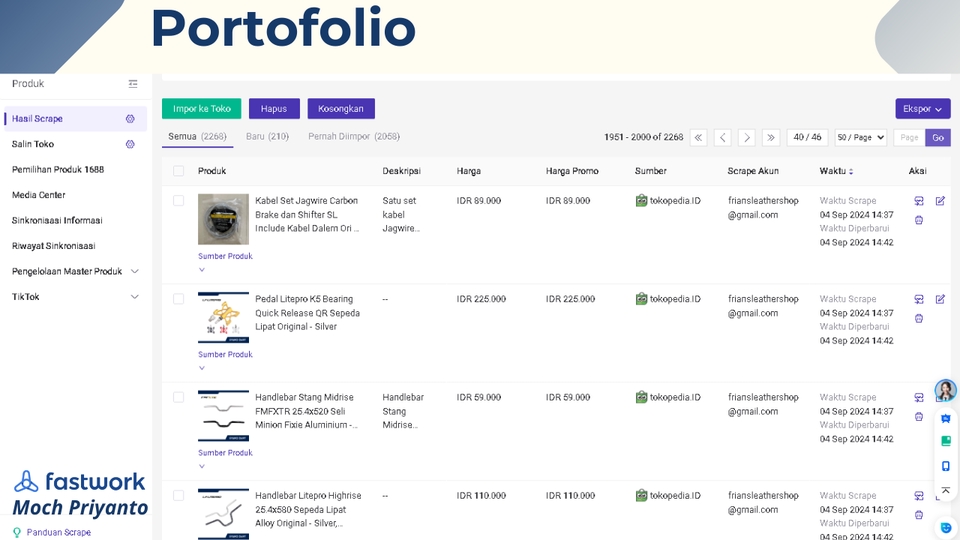The image size is (960, 540).
Task: Go to next page arrow
Action: click(746, 138)
